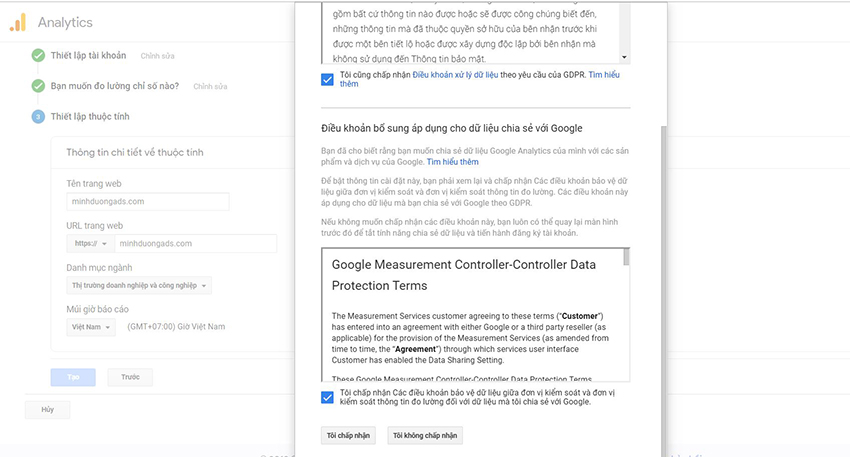Click scroll down arrow in top terms box
This screenshot has width=850, height=457.
[x=624, y=57]
